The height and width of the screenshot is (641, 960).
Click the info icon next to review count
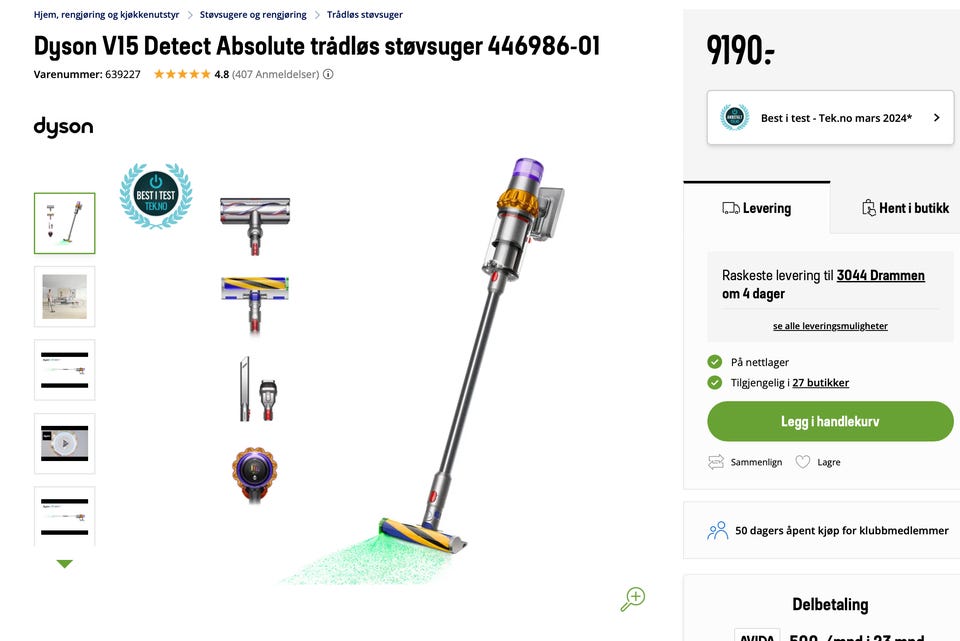[x=328, y=74]
